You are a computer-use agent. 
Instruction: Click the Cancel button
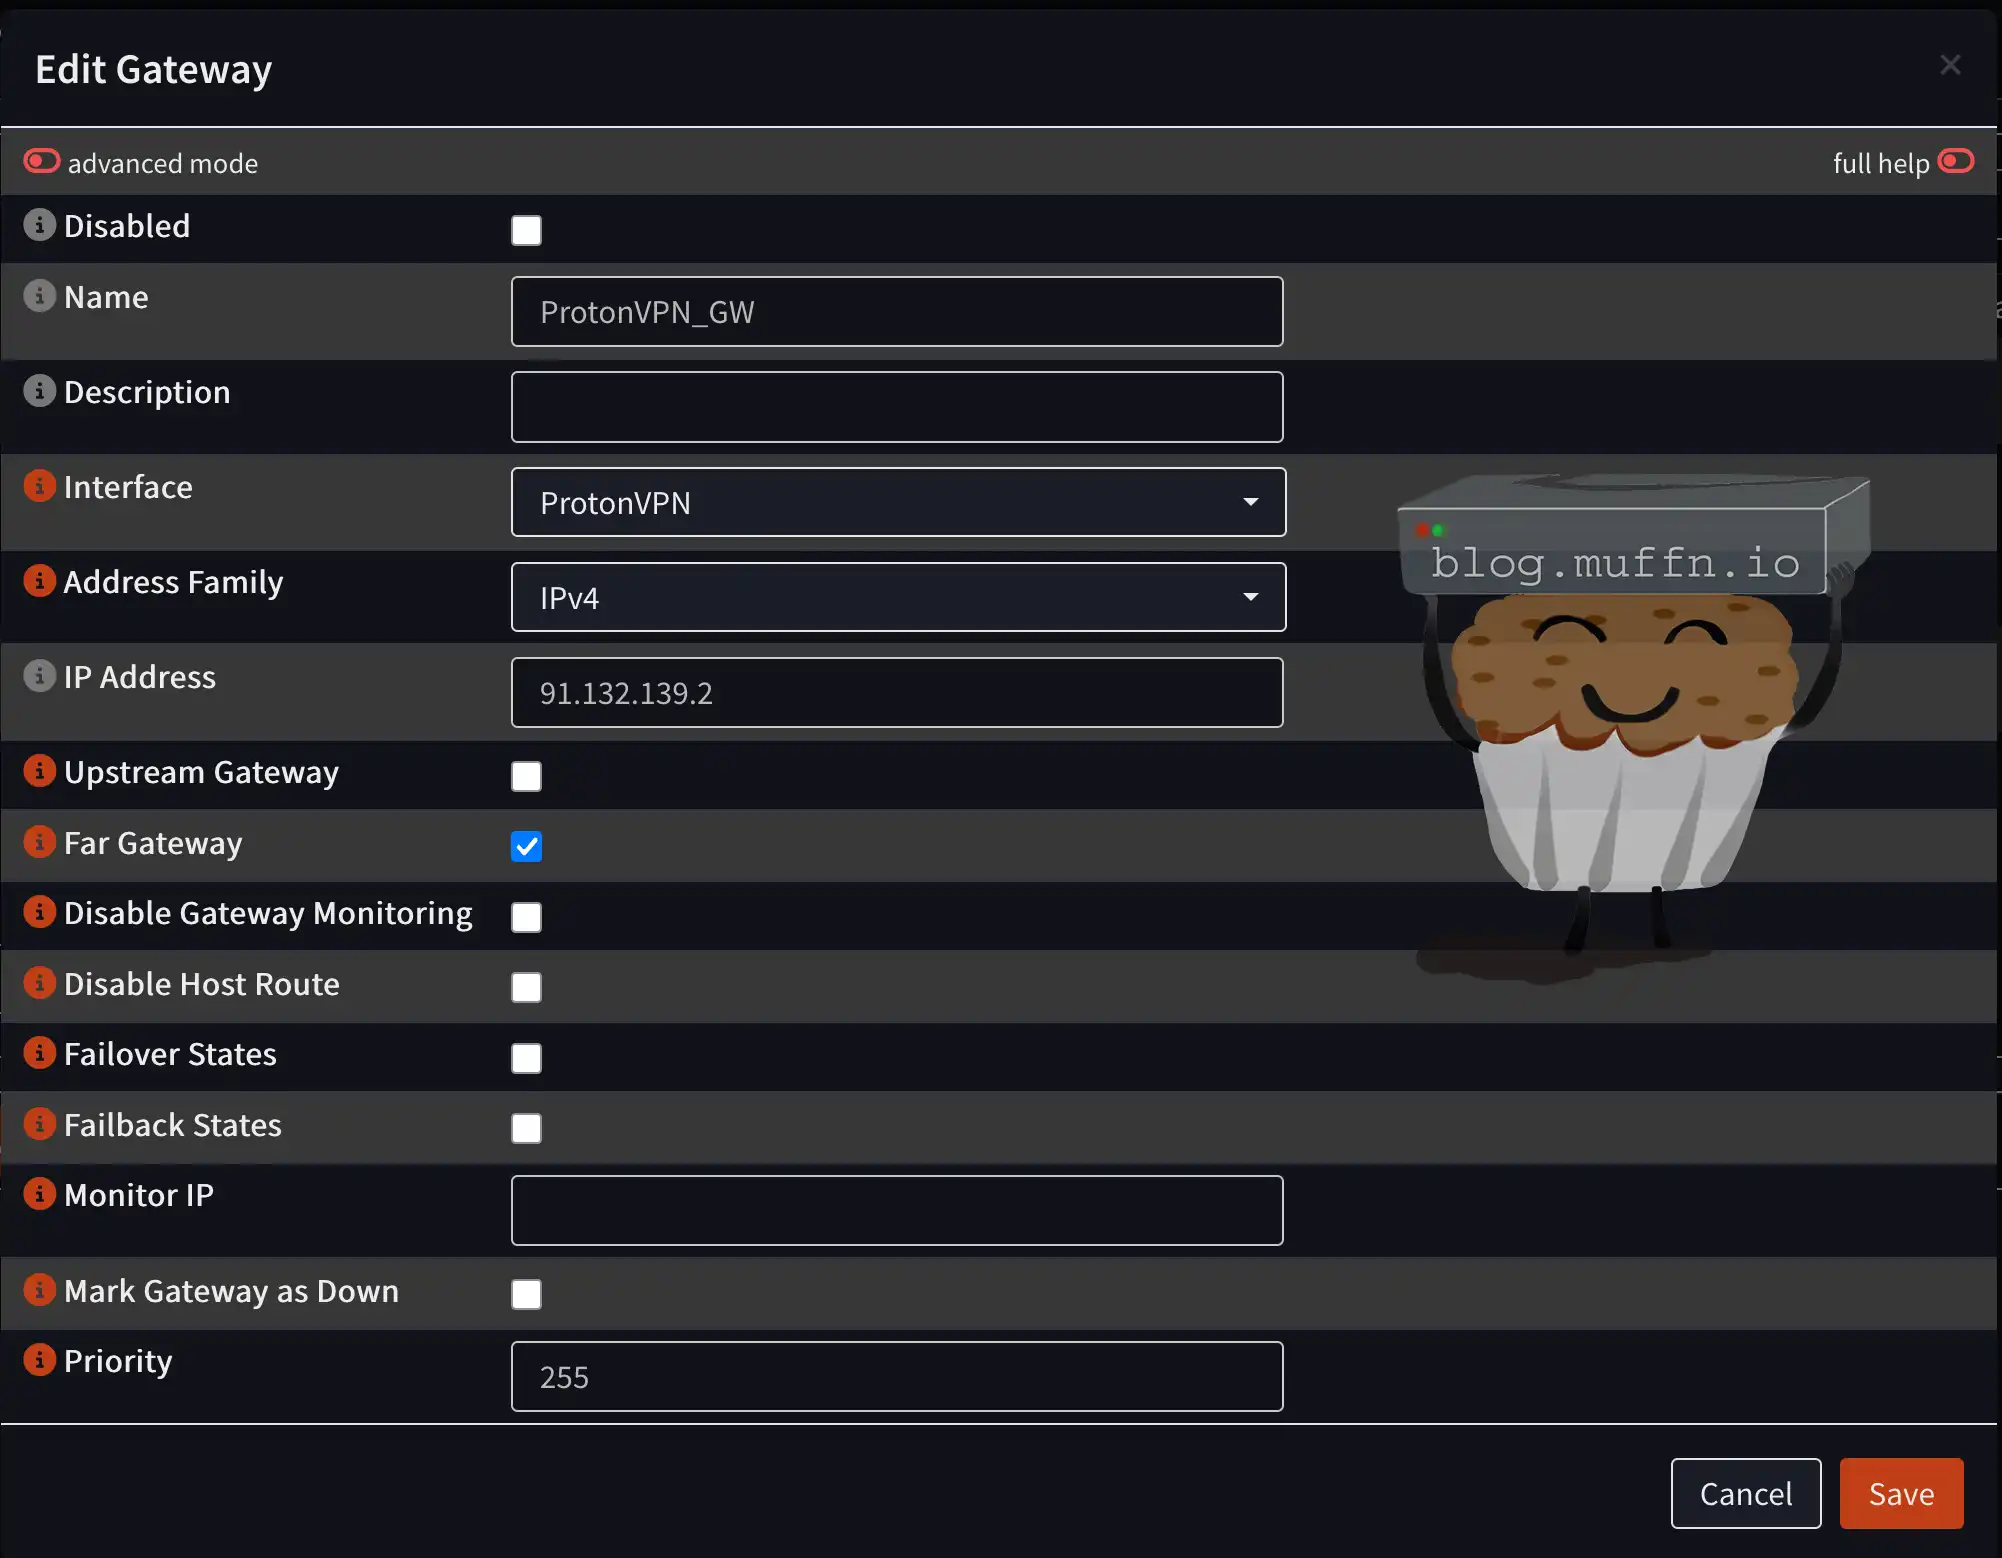coord(1745,1493)
